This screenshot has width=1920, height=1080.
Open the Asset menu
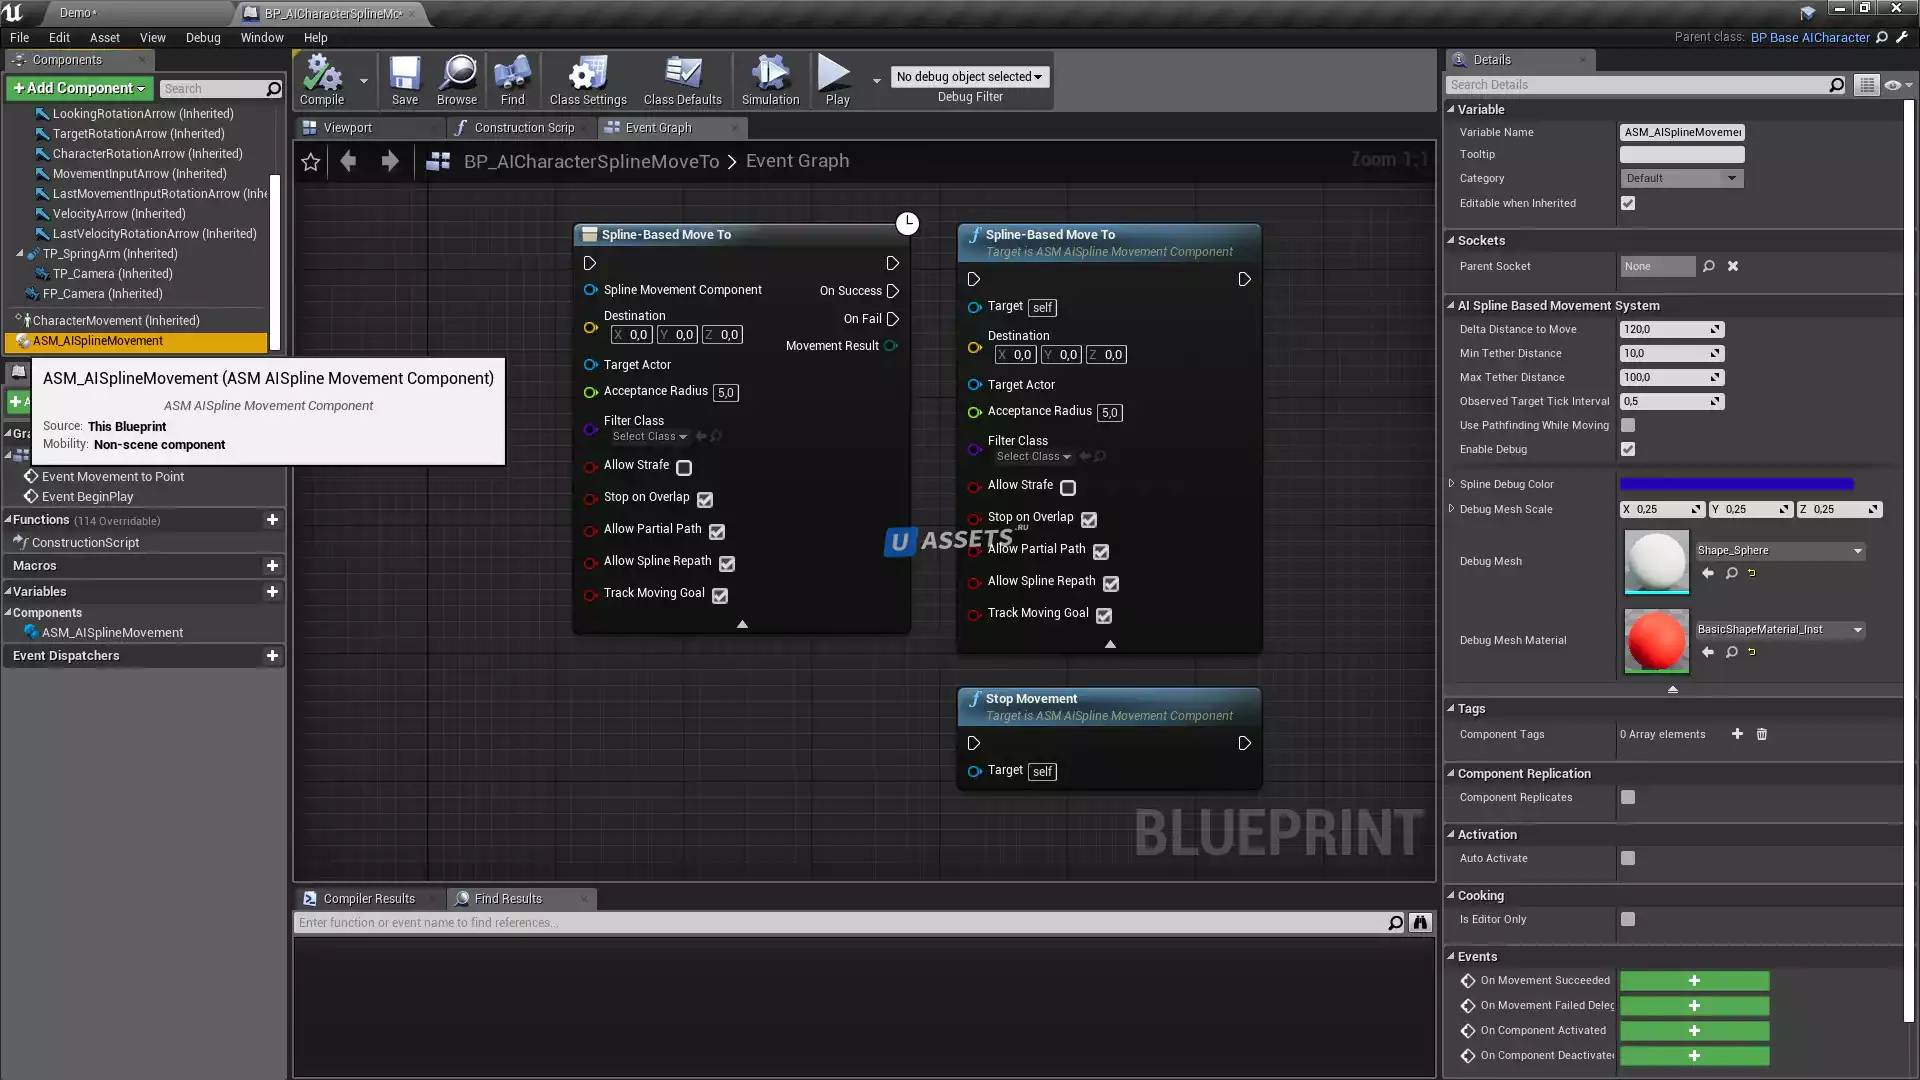pyautogui.click(x=104, y=37)
